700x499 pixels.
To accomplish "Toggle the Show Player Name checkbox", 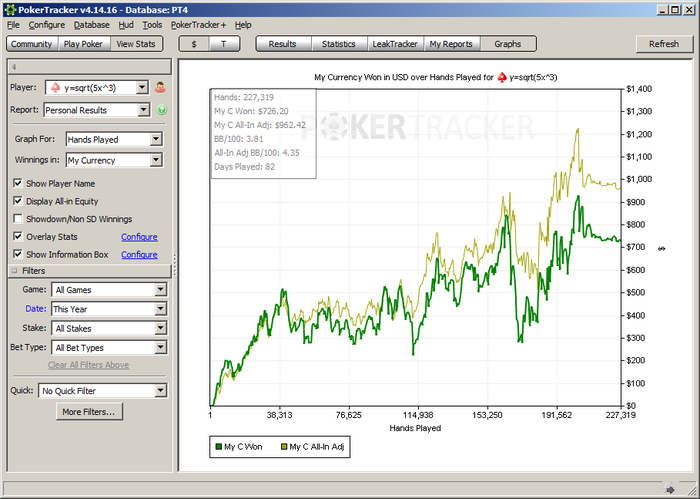I will tap(18, 183).
